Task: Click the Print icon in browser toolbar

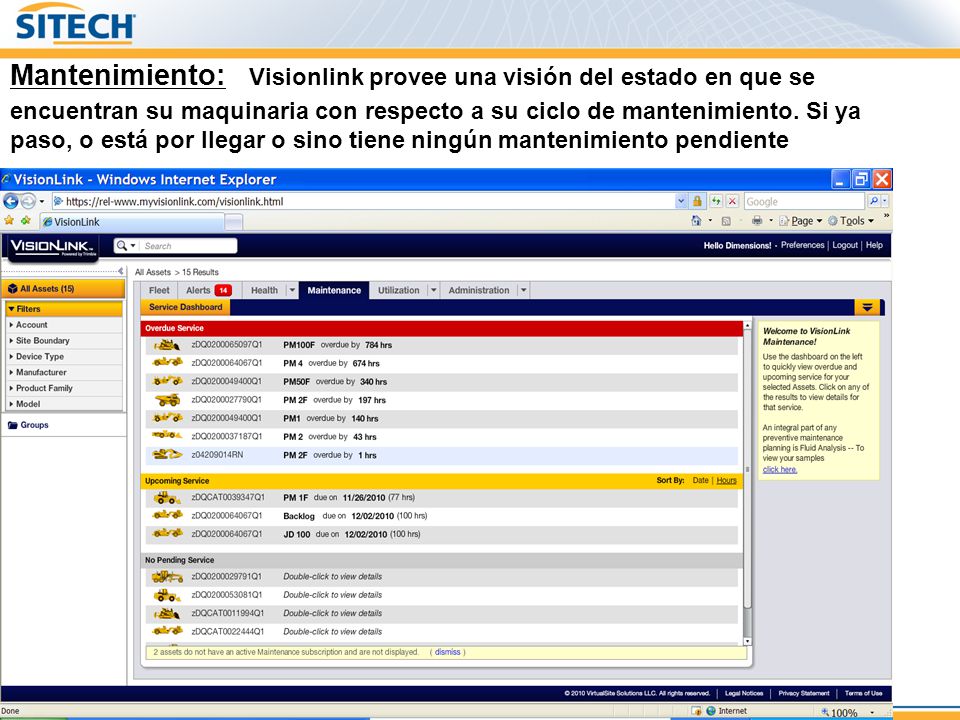Action: pyautogui.click(x=757, y=220)
